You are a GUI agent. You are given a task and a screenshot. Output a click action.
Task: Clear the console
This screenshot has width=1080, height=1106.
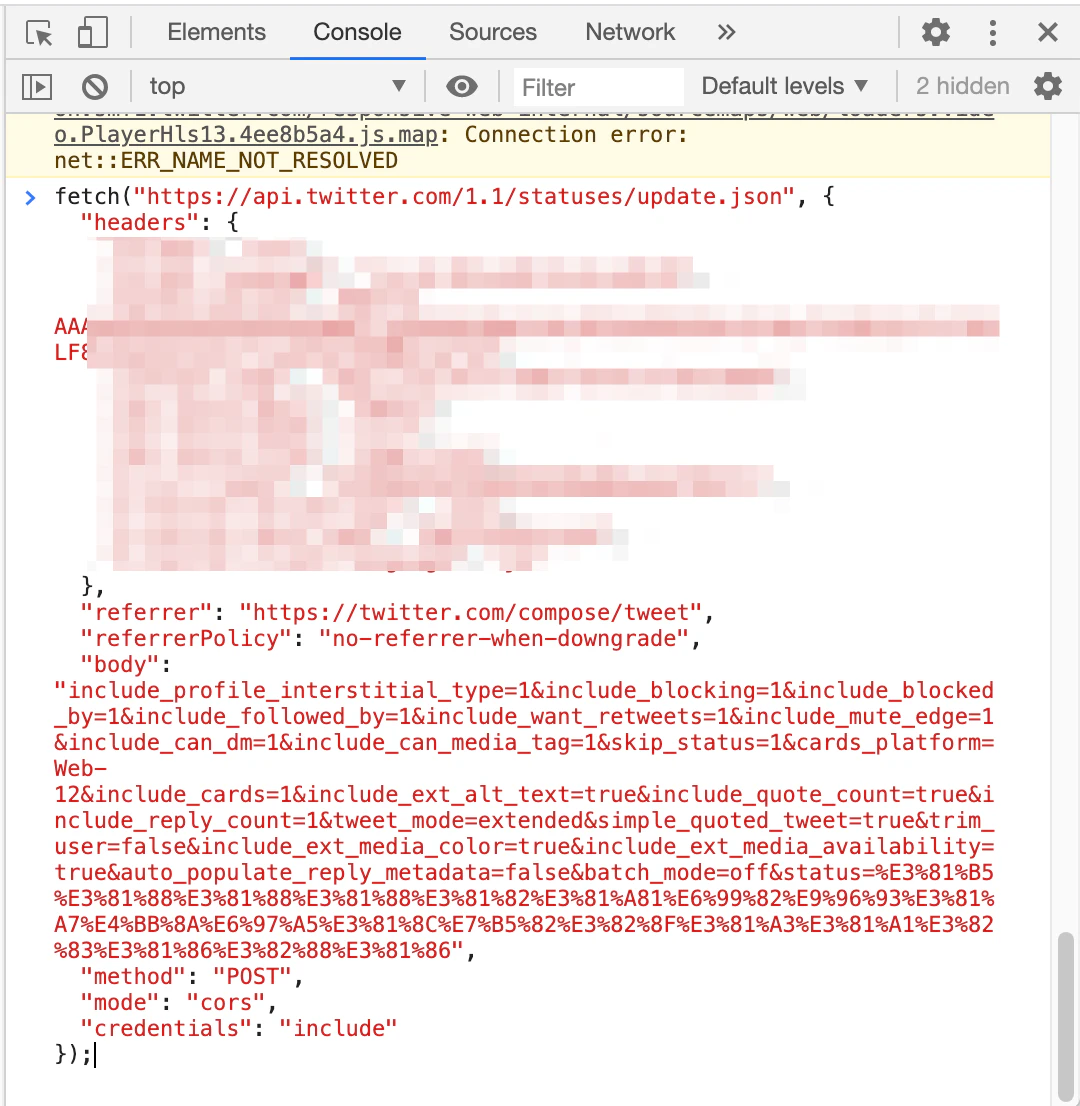pos(95,87)
